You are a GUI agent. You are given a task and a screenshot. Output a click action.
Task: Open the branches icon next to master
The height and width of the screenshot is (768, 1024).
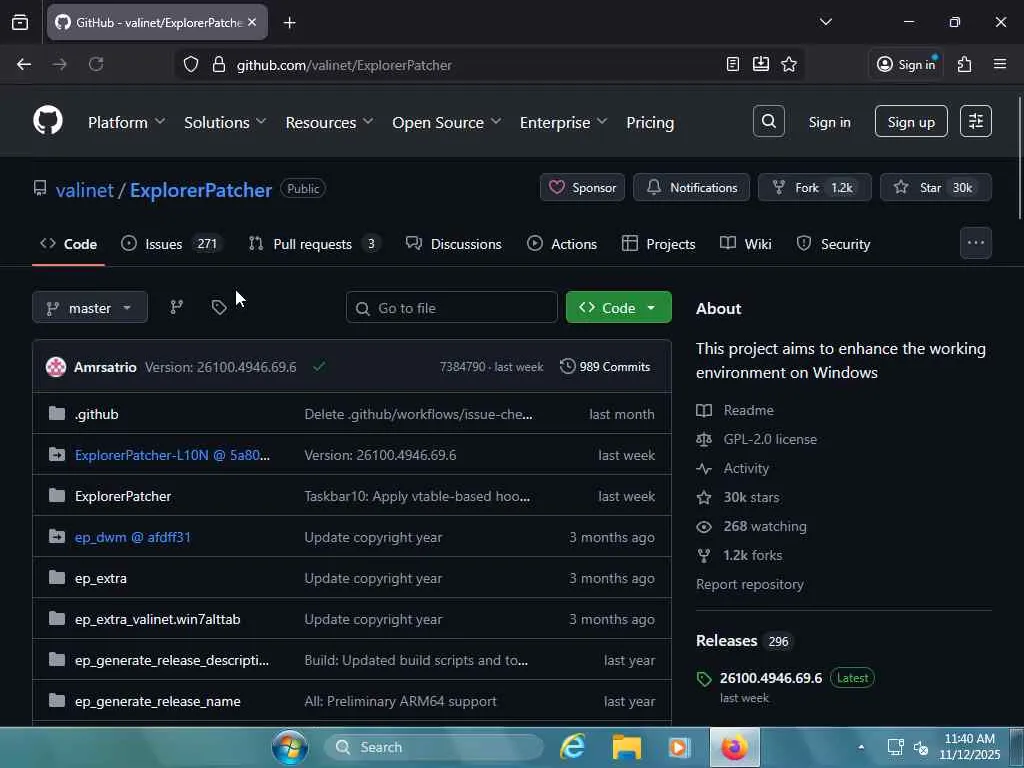[176, 308]
